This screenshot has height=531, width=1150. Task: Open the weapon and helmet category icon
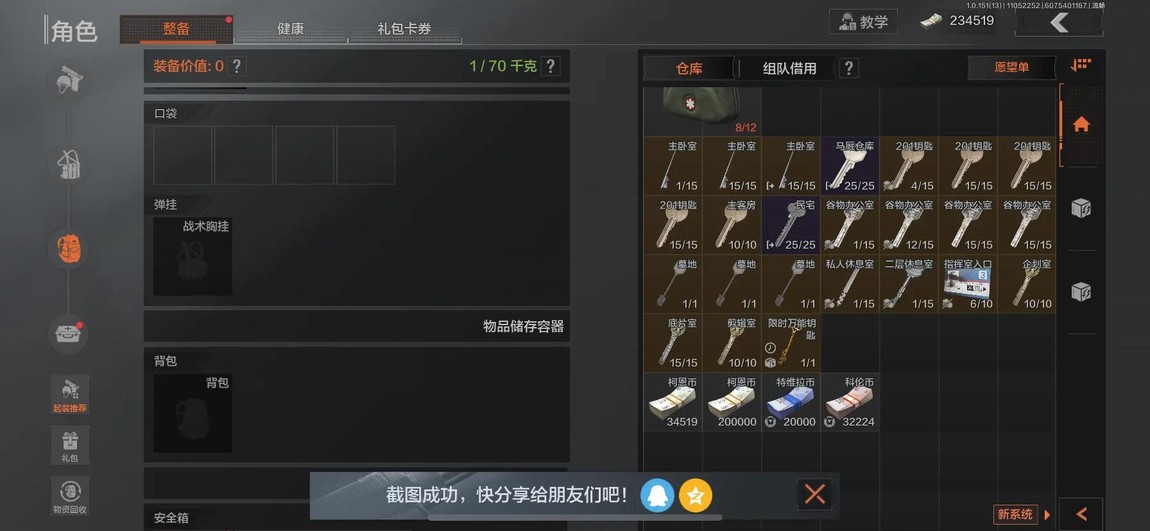click(x=70, y=78)
